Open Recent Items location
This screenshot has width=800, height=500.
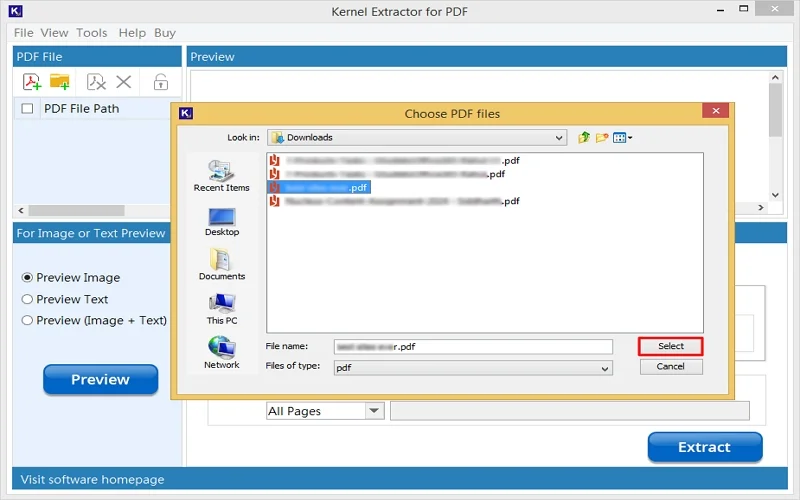point(221,176)
